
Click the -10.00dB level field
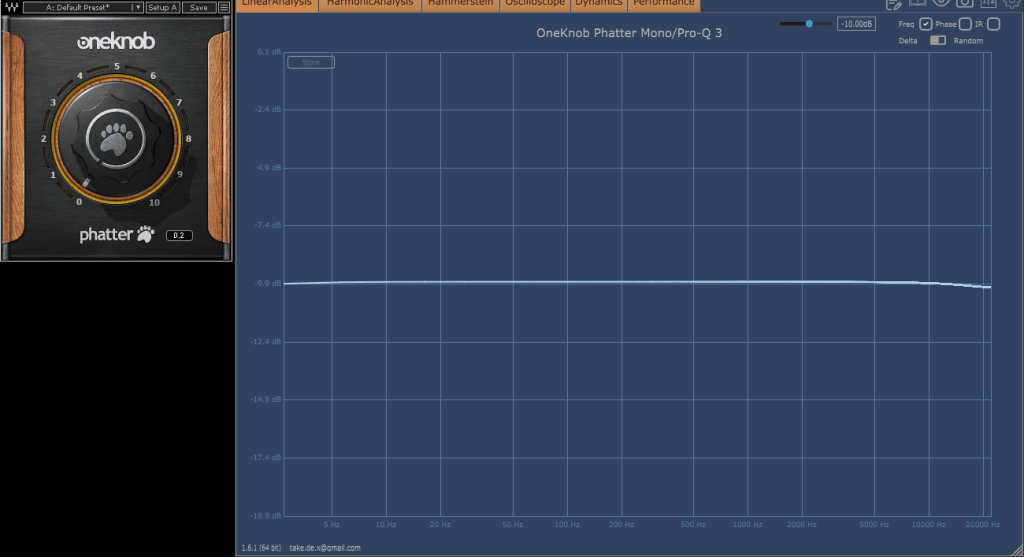point(856,24)
